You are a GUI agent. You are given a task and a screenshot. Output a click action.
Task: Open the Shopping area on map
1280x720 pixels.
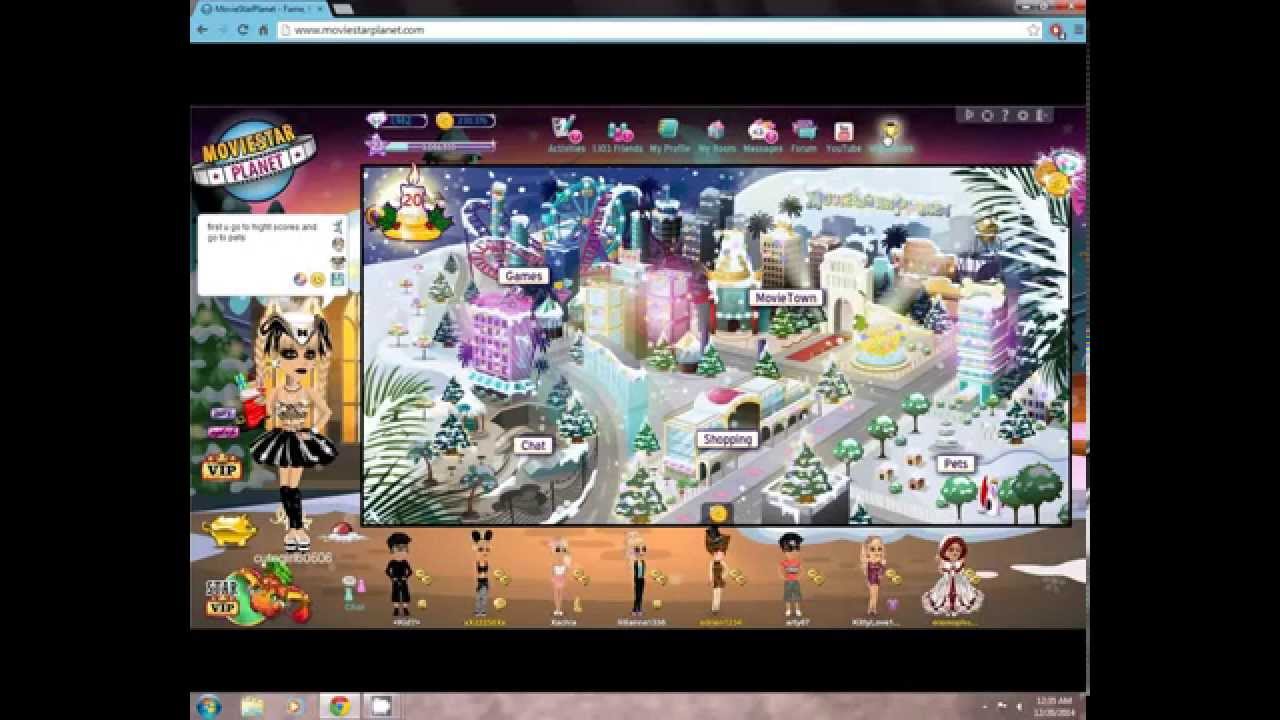click(x=727, y=439)
